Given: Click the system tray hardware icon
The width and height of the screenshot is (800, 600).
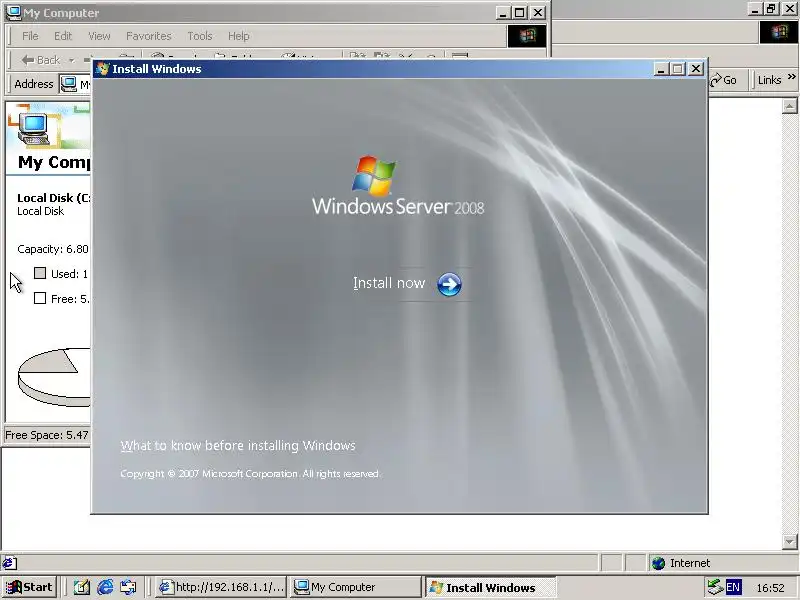Looking at the screenshot, I should pos(715,587).
